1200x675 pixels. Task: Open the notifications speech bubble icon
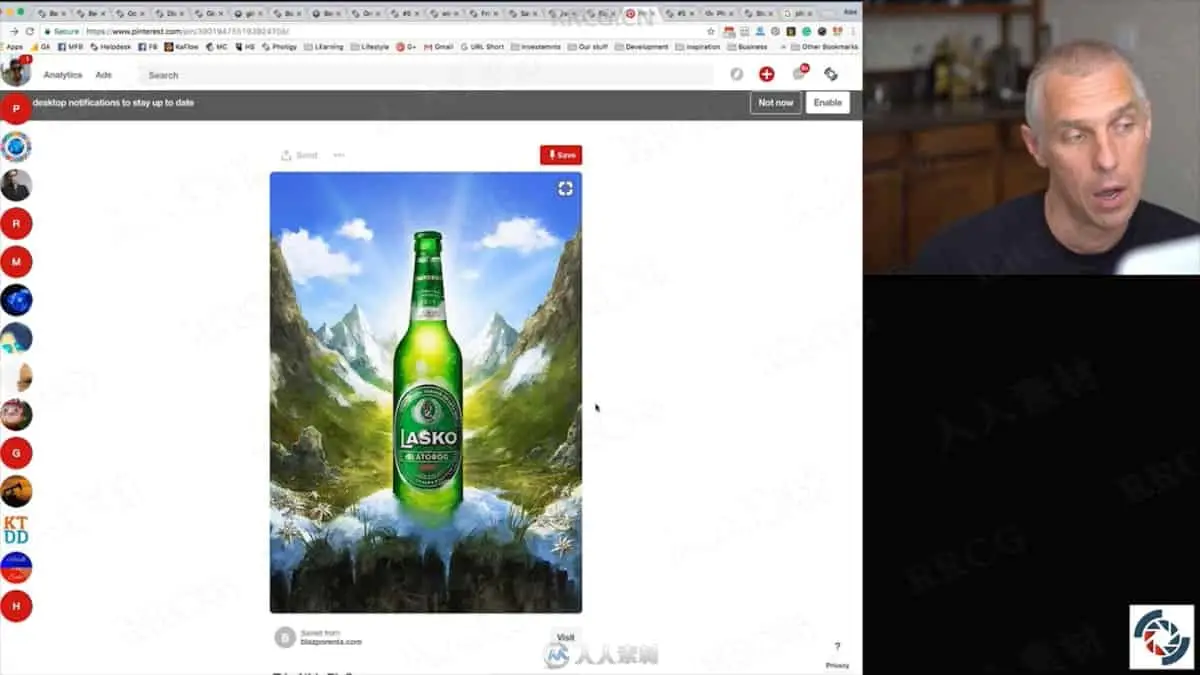(x=799, y=73)
